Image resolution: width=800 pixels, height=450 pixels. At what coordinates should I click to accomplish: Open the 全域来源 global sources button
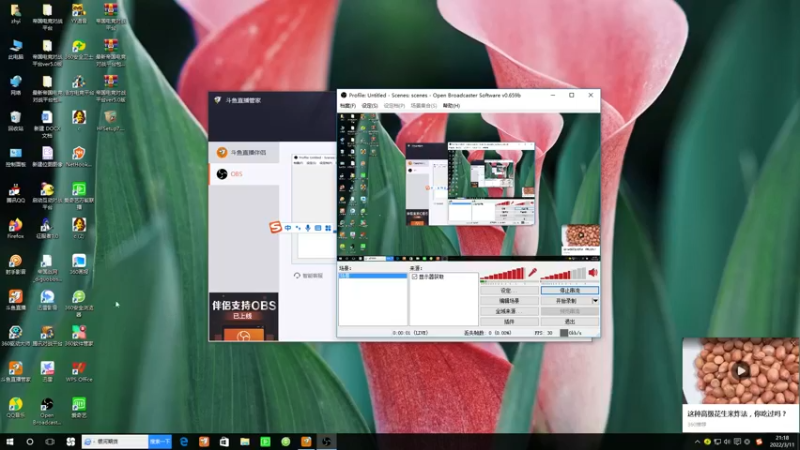pyautogui.click(x=509, y=311)
